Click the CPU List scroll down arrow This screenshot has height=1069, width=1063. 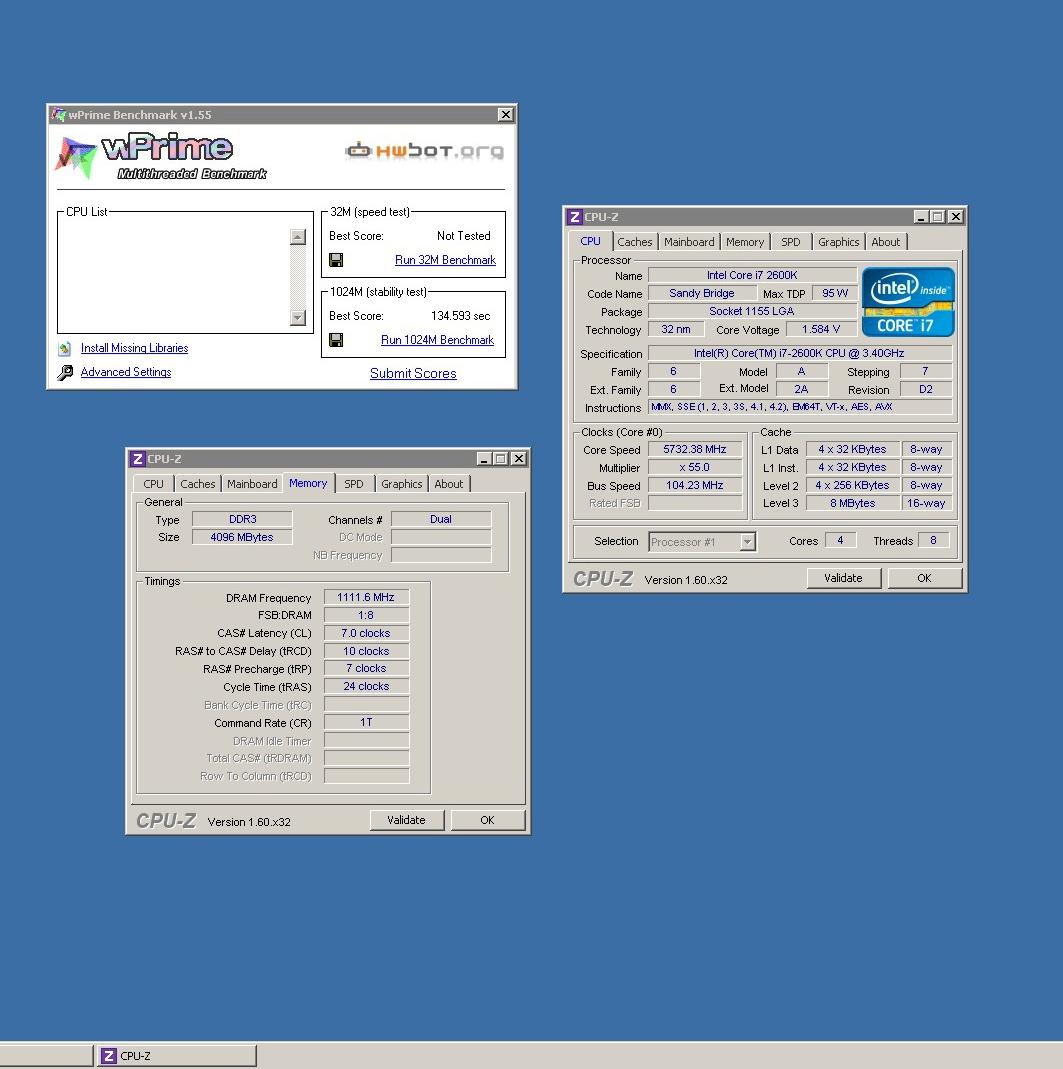298,317
